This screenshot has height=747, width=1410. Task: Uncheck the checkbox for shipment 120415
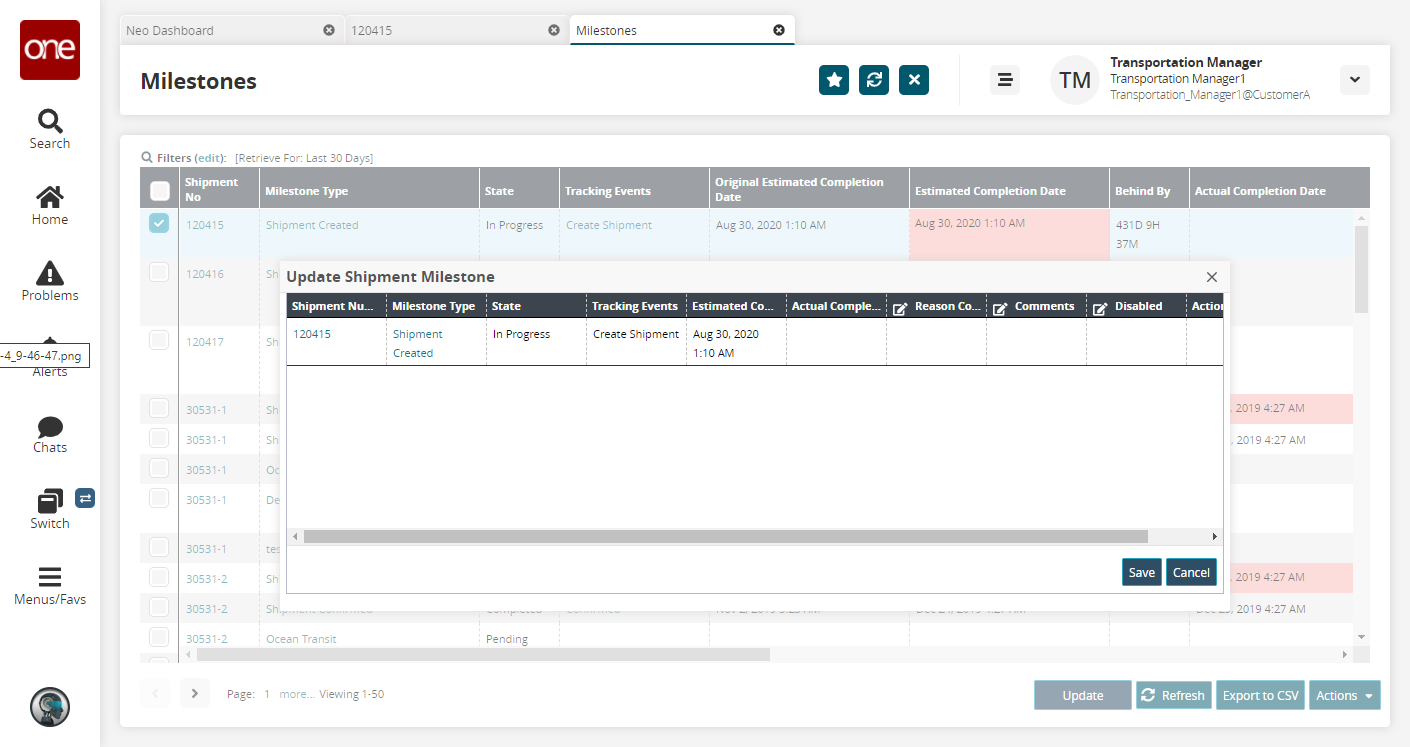point(159,224)
